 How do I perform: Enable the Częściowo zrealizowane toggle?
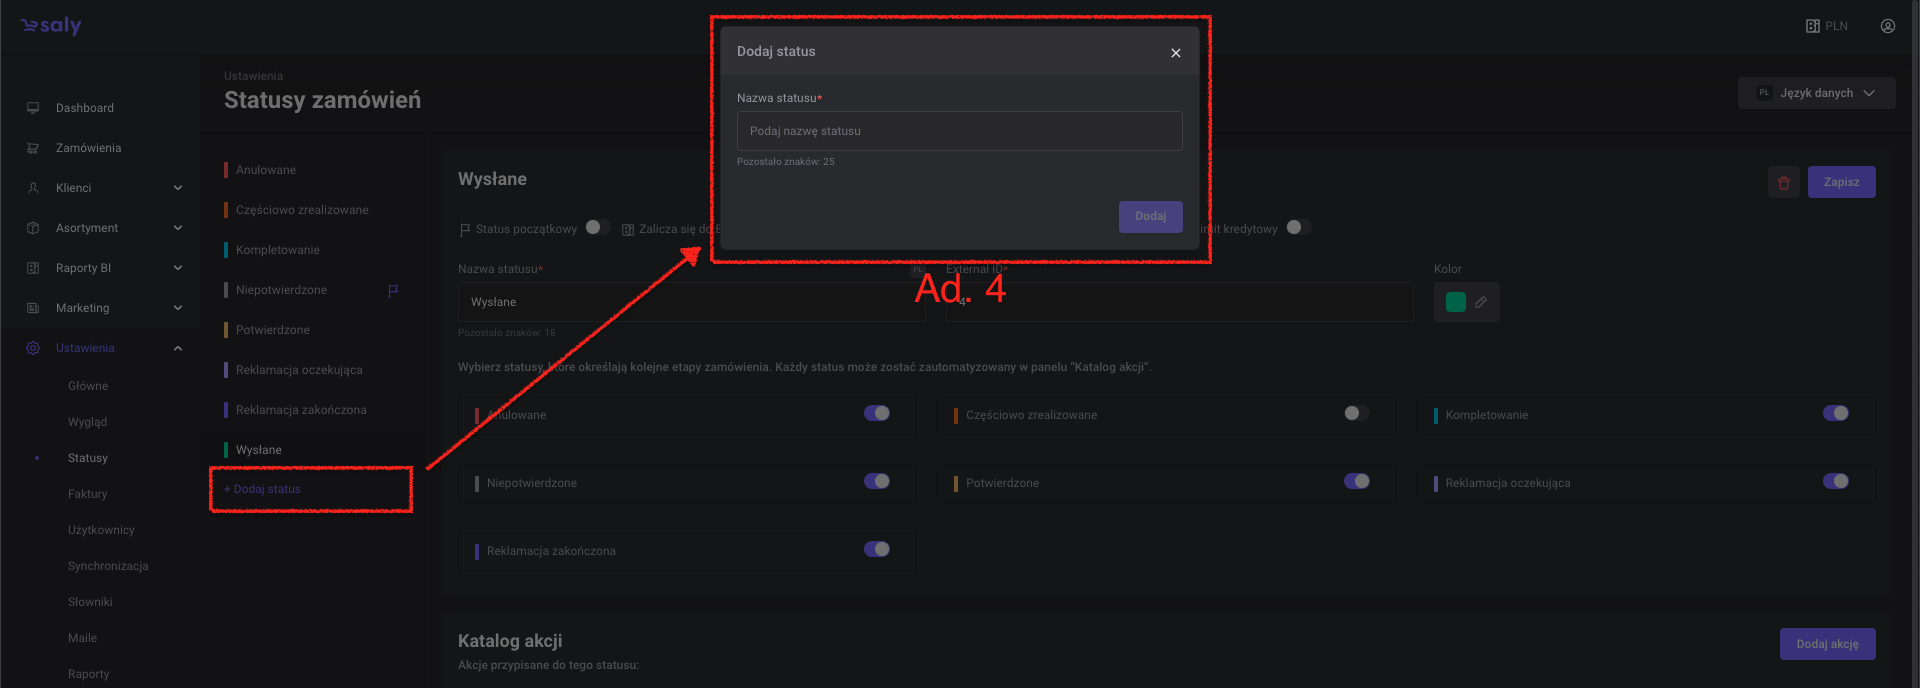pyautogui.click(x=1356, y=414)
